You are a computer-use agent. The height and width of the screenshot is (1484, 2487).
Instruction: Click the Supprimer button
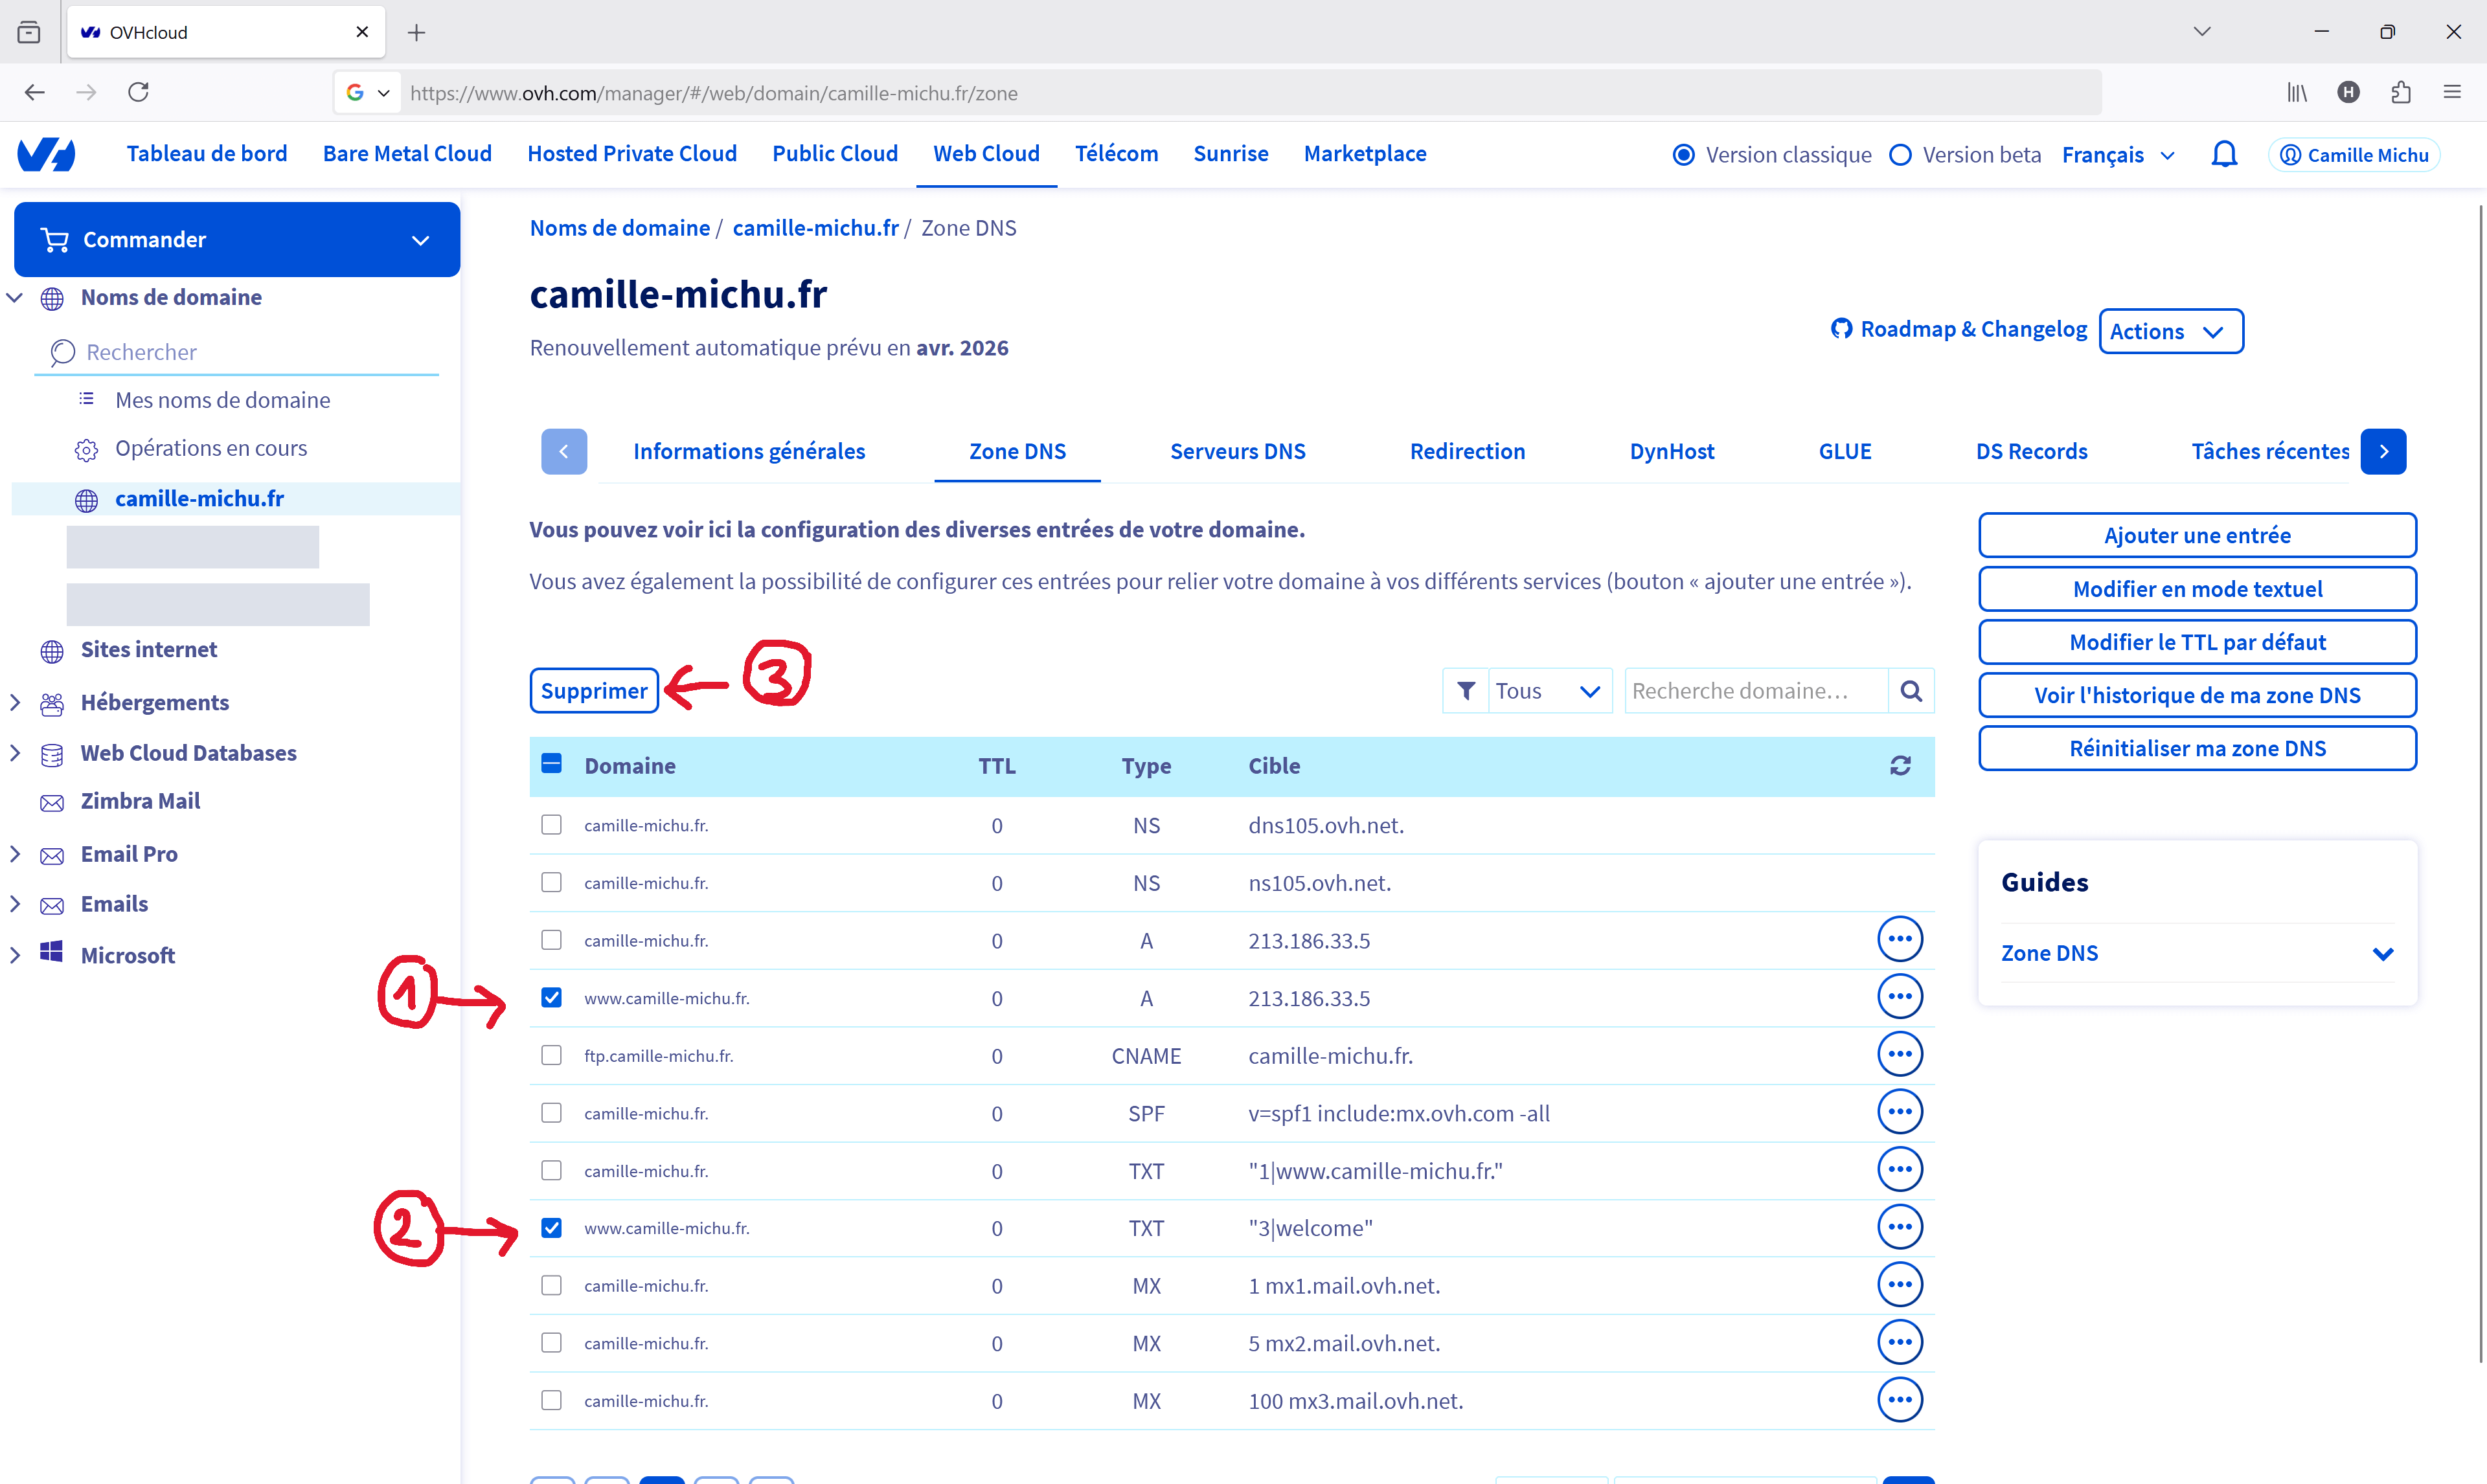[594, 691]
